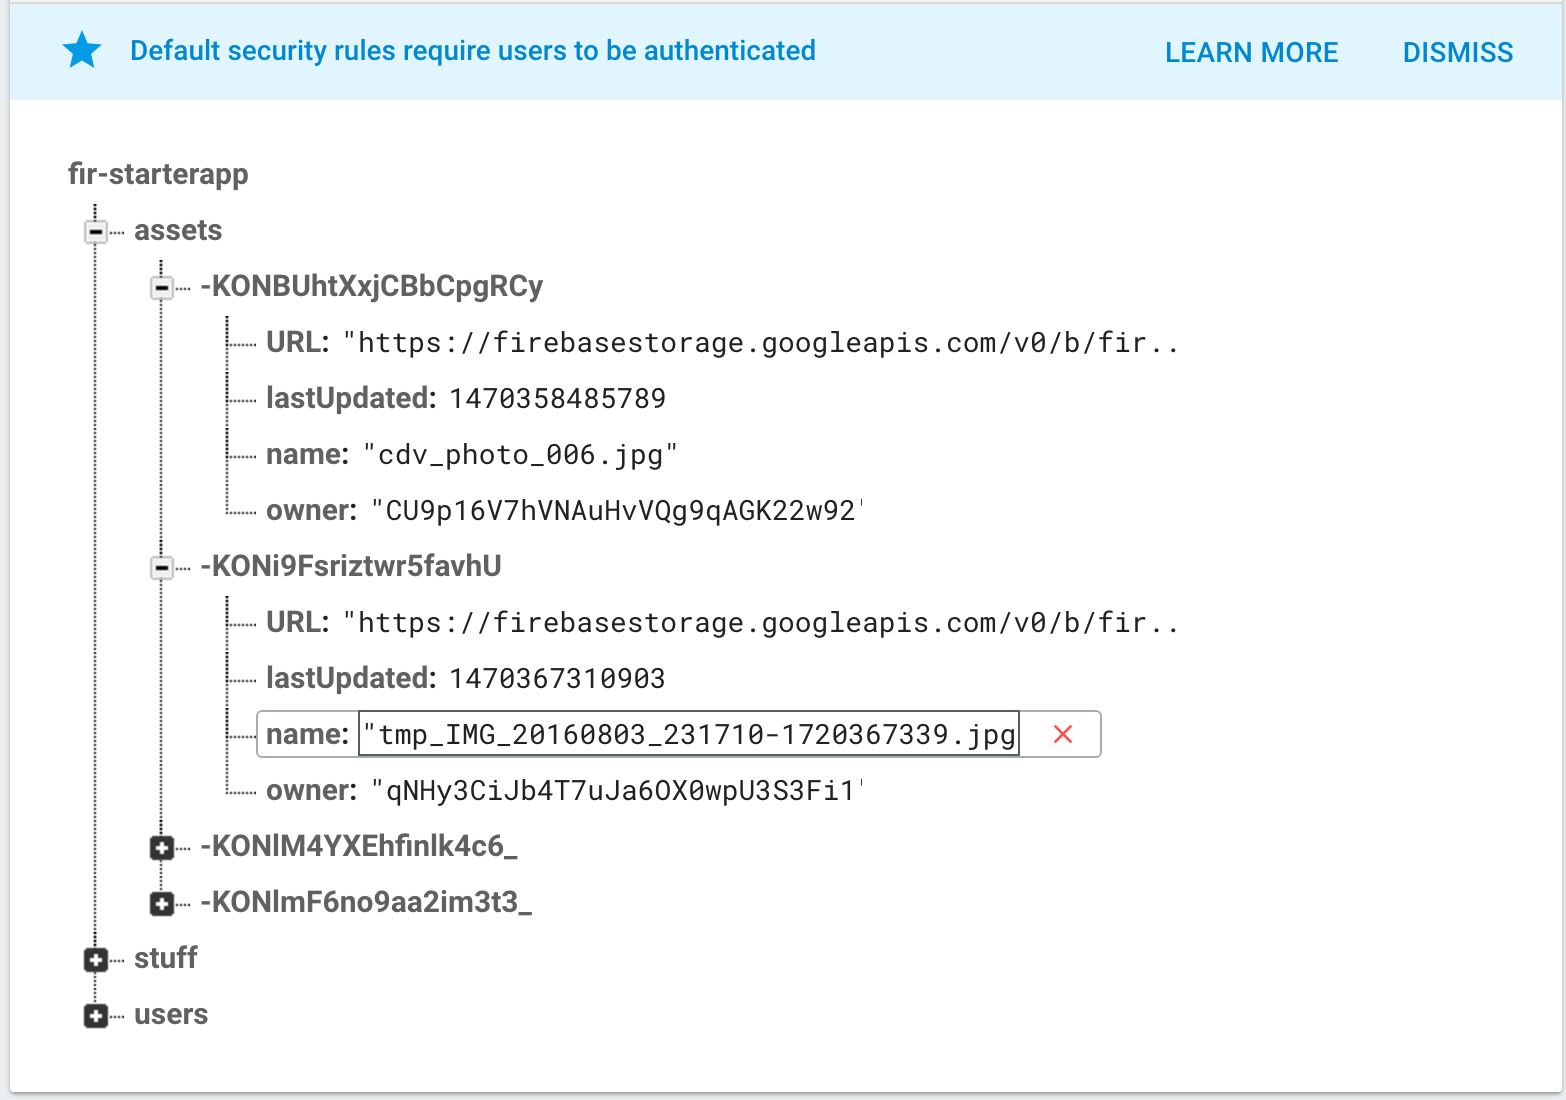Screen dimensions: 1566x1100
Task: Select the -KONi9Fsriztwr5favhU key label
Action: pos(351,566)
